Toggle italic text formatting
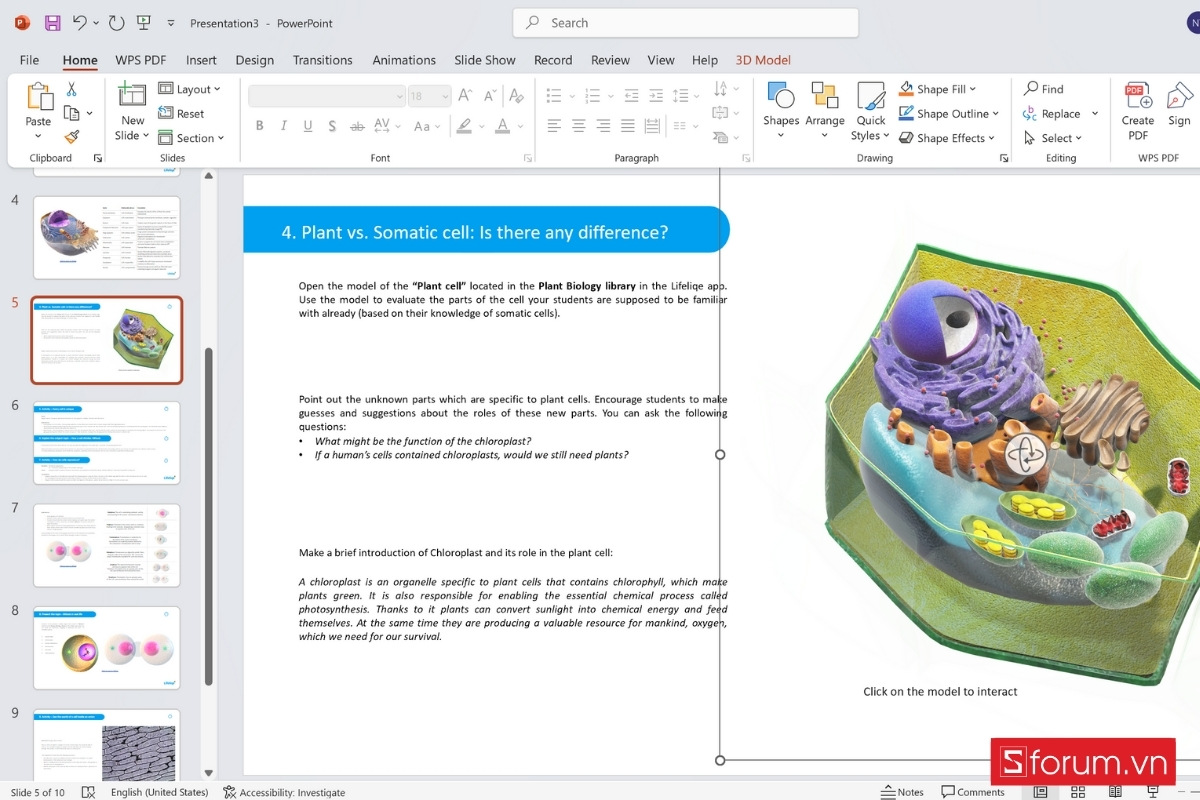1200x800 pixels. [x=283, y=125]
